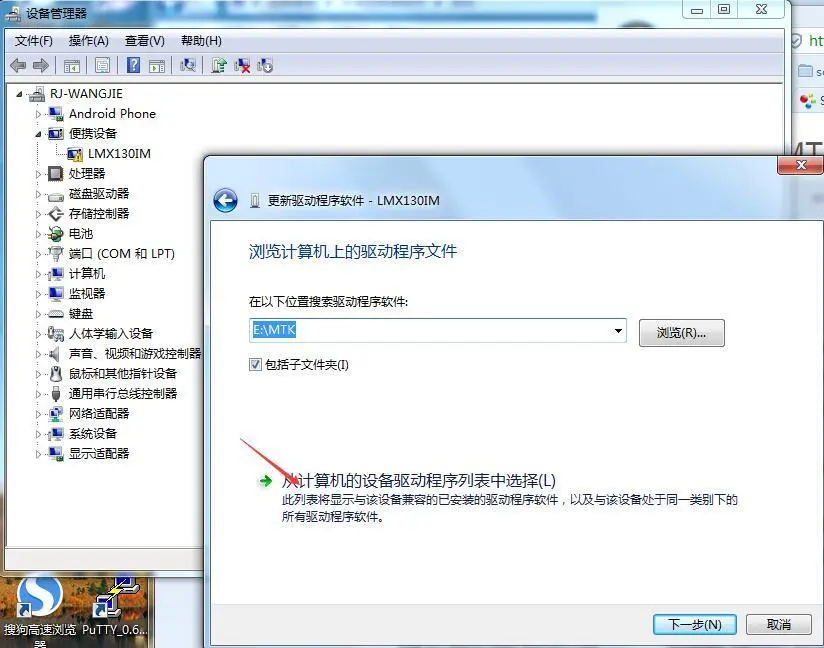Image resolution: width=824 pixels, height=648 pixels.
Task: Click the show properties toolbar icon
Action: point(102,65)
